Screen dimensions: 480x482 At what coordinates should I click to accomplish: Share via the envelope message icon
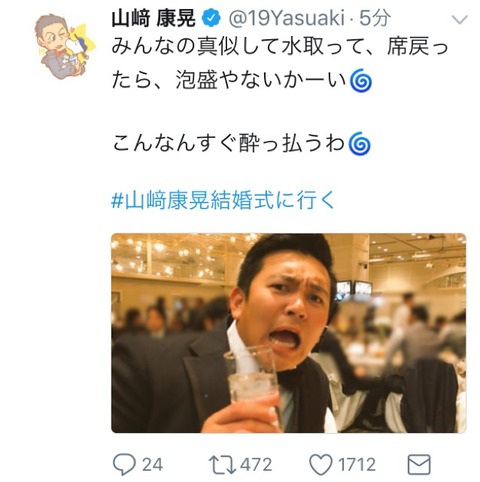point(419,464)
